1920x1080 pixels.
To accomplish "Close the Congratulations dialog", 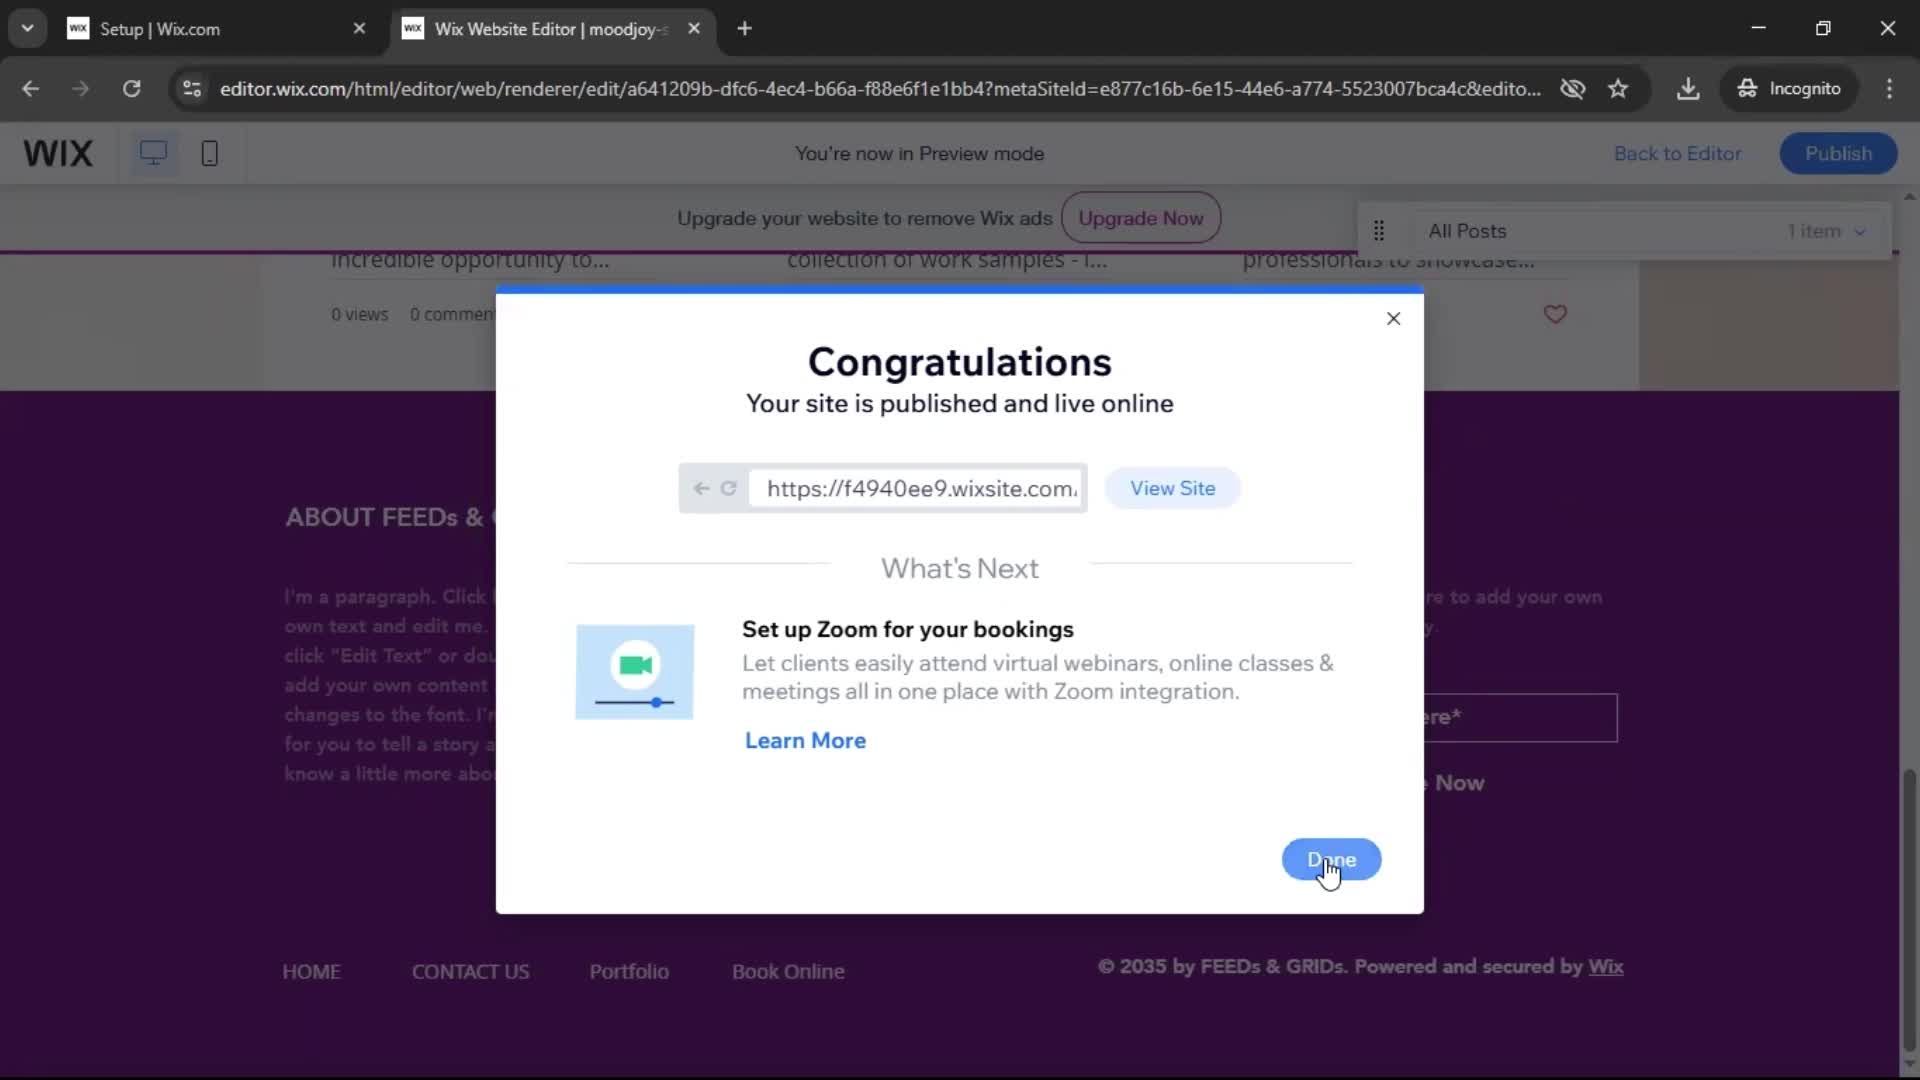I will point(1393,318).
